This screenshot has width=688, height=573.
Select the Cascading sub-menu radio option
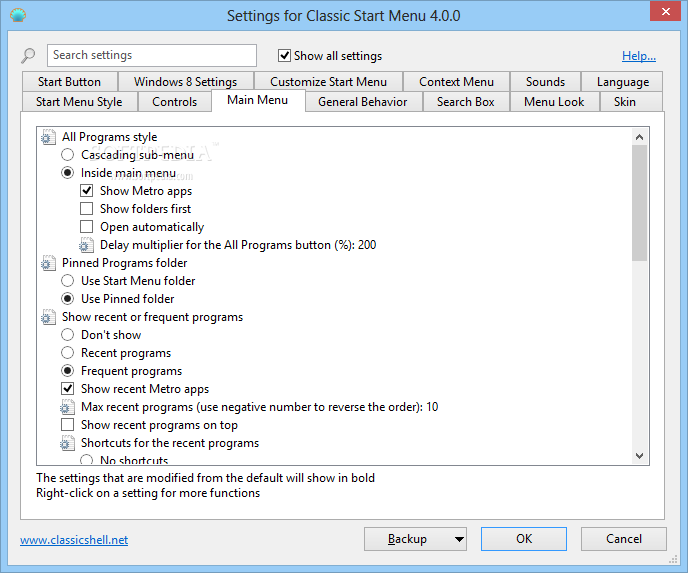(x=67, y=155)
